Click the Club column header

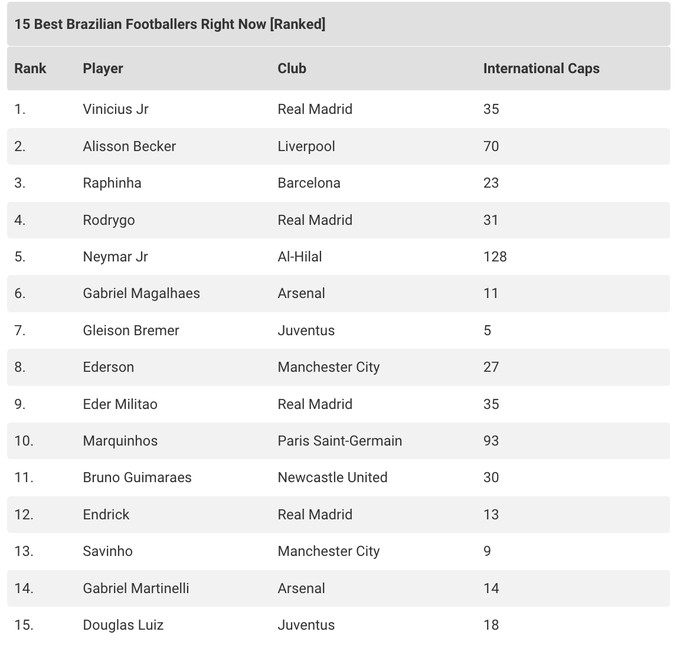click(292, 69)
